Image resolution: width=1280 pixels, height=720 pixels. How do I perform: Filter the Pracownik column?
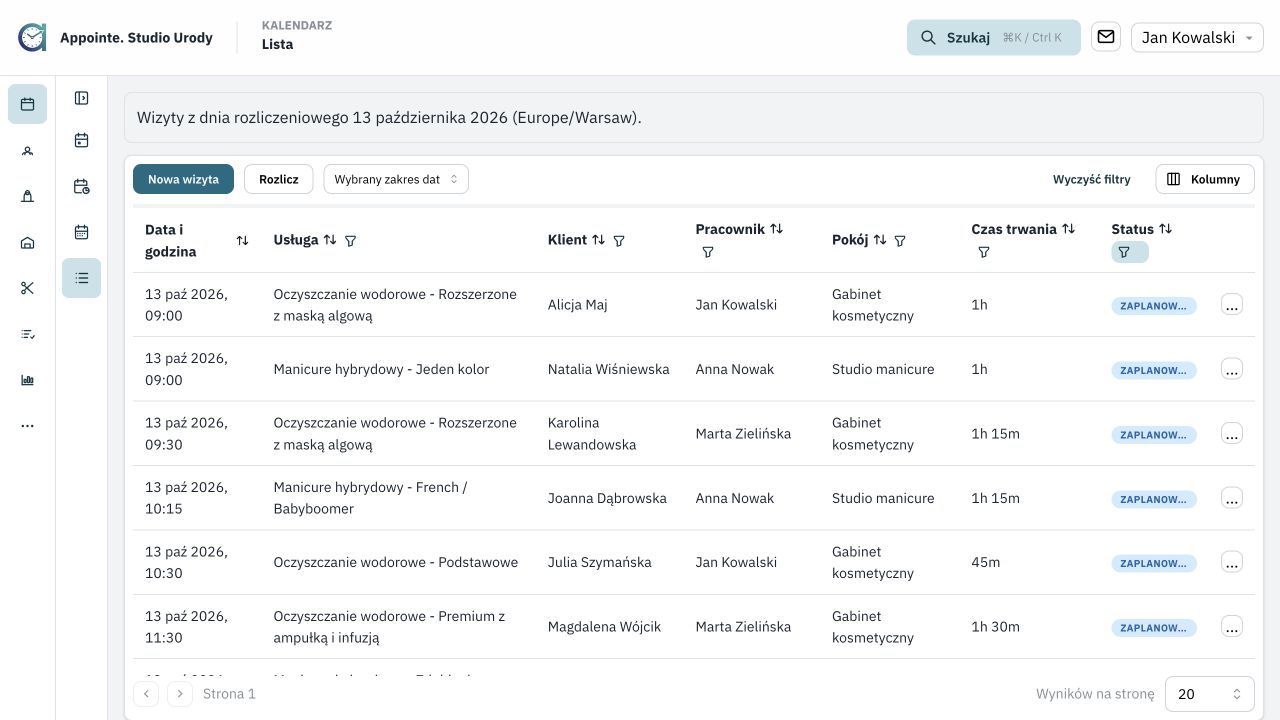(708, 253)
